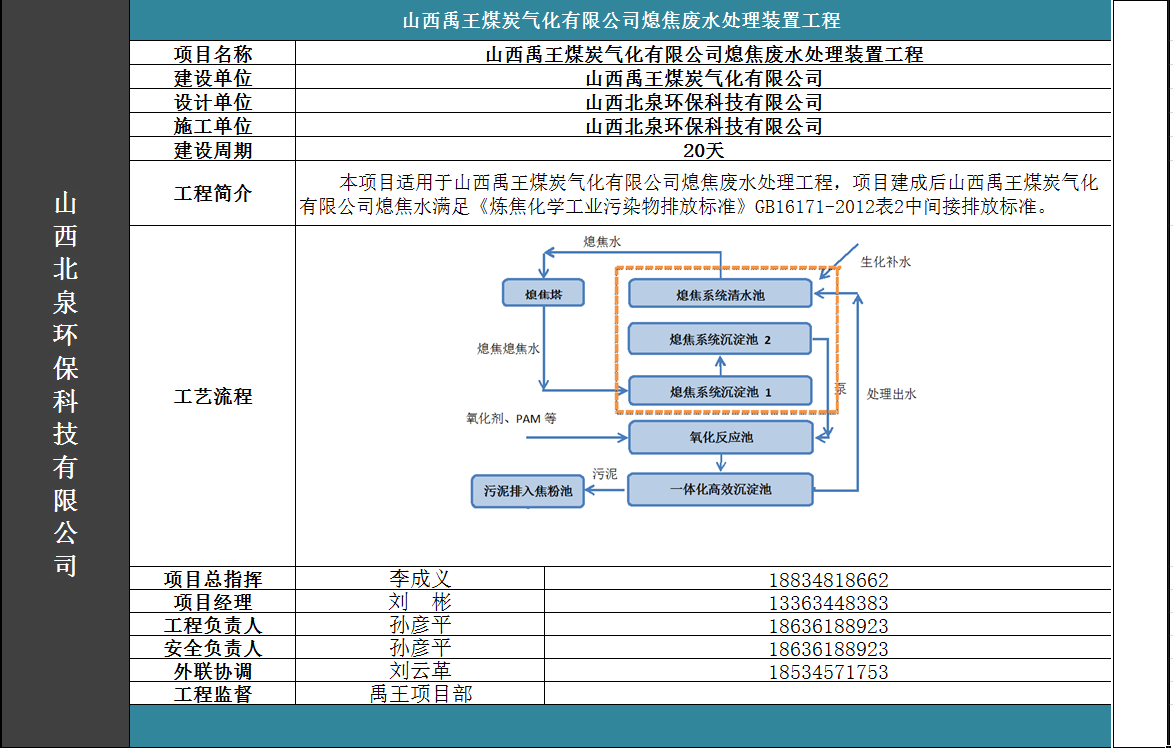Click the 建设单位 label cell
This screenshot has width=1173, height=748.
pyautogui.click(x=212, y=78)
